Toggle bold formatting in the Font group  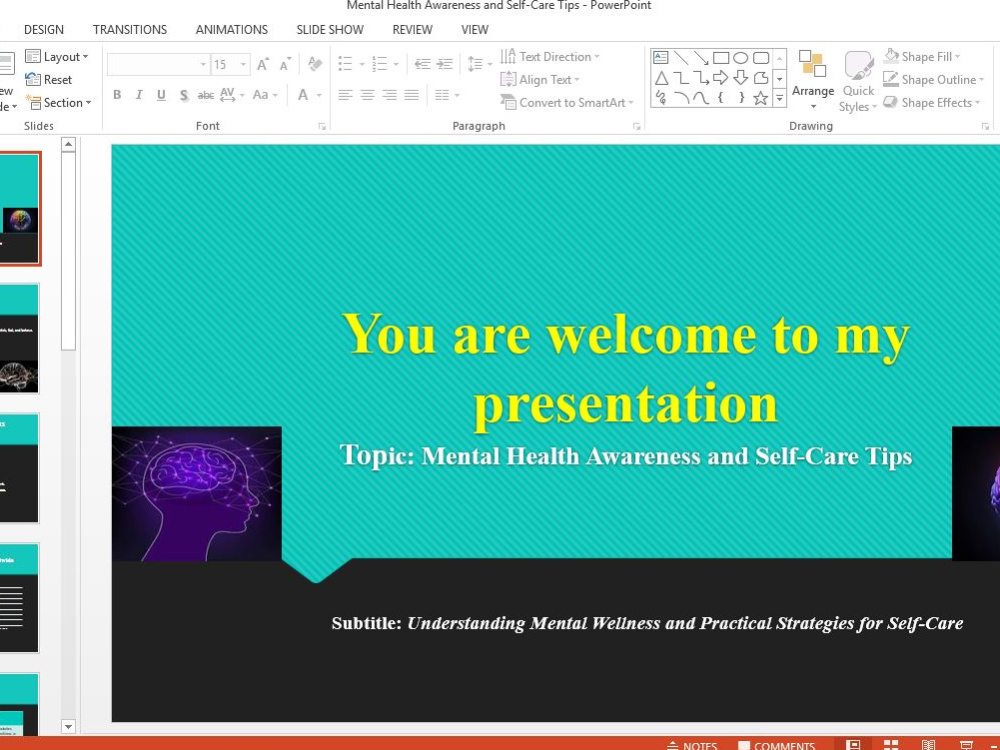tap(117, 95)
